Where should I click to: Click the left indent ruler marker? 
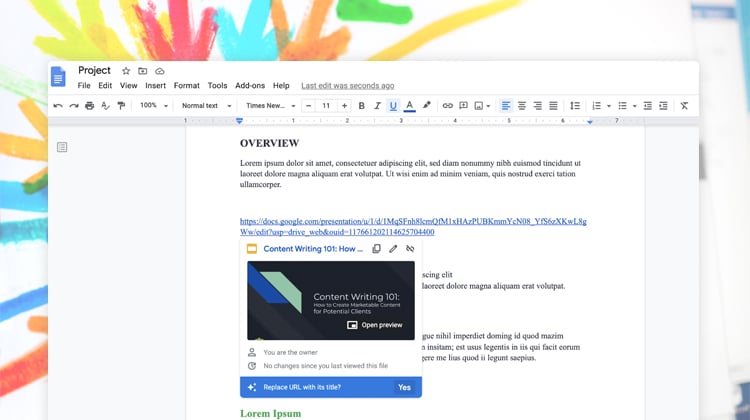pos(240,121)
